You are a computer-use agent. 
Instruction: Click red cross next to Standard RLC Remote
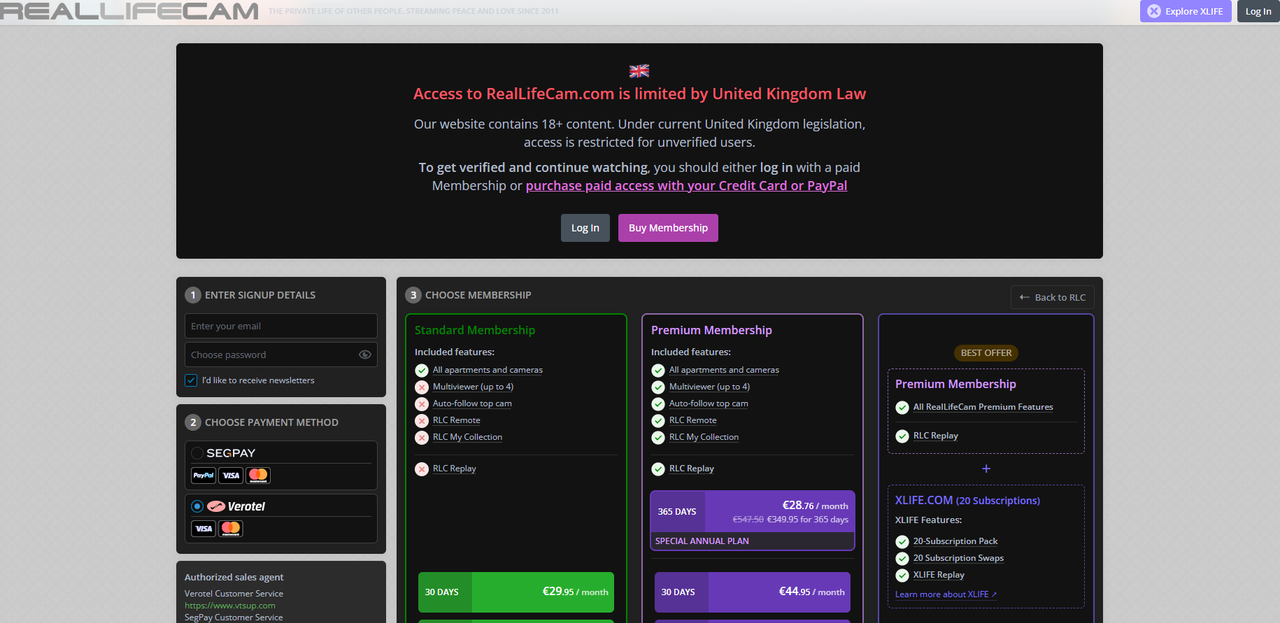422,420
